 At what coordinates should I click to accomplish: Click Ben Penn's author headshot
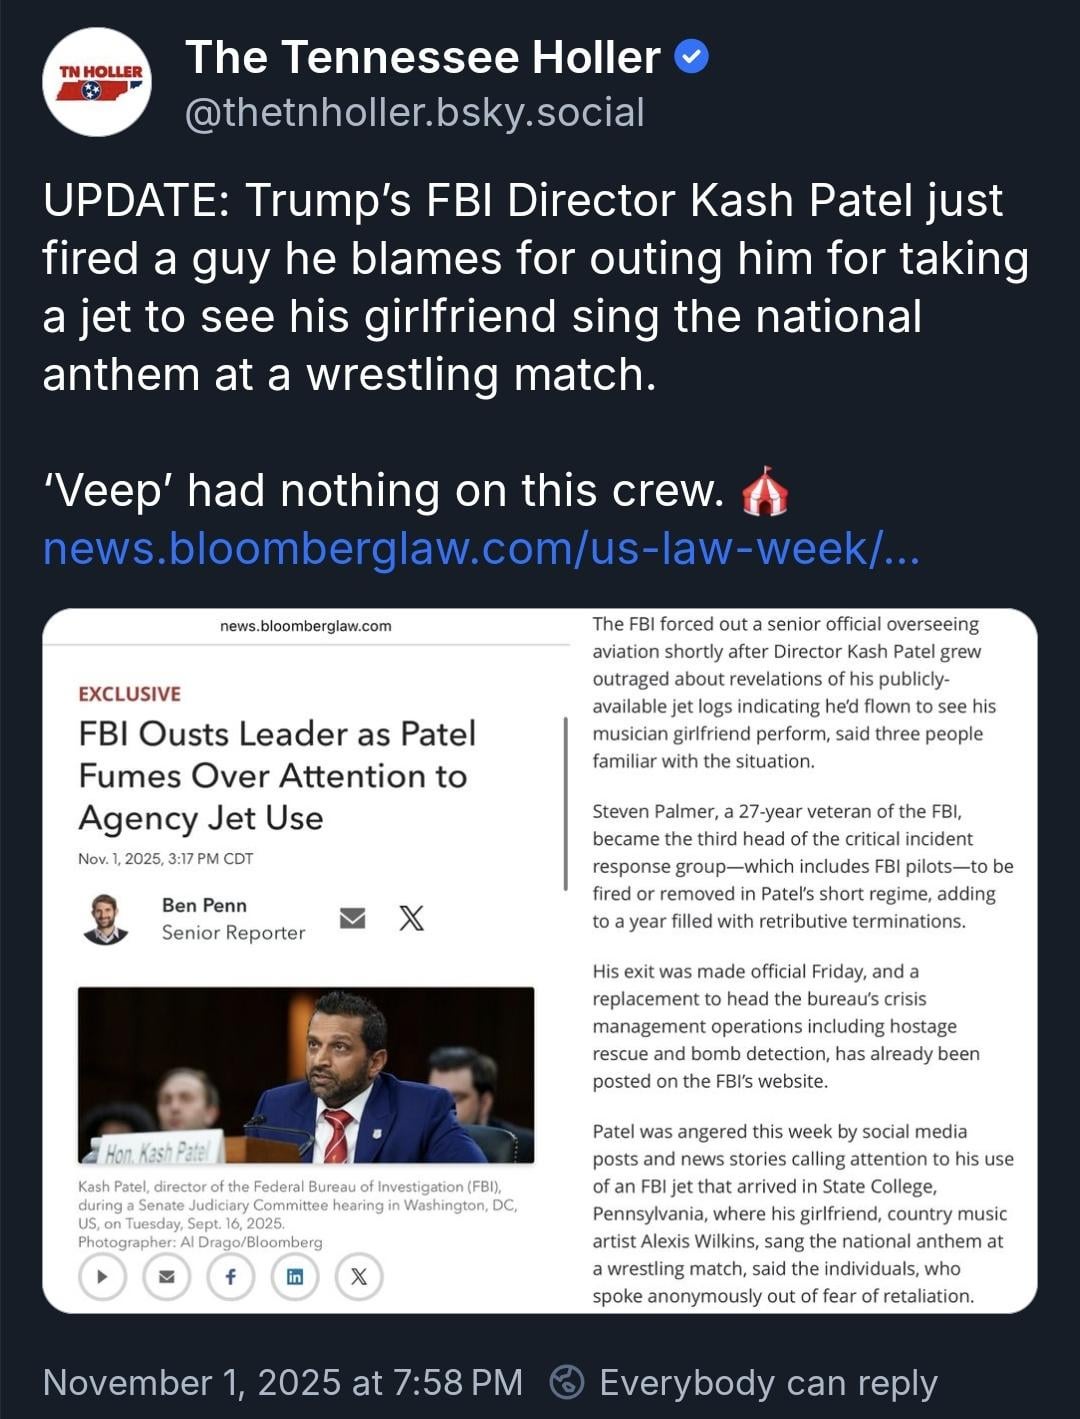[105, 918]
